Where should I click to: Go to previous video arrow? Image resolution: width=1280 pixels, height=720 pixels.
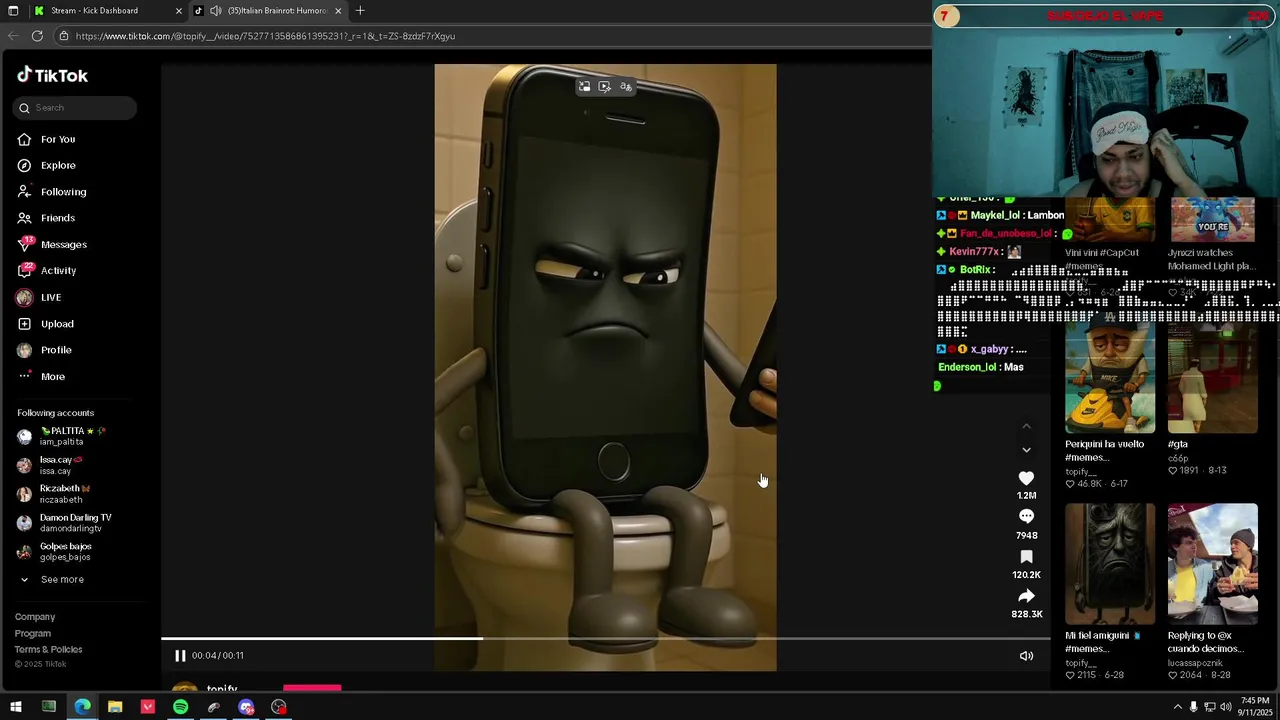coord(1026,427)
